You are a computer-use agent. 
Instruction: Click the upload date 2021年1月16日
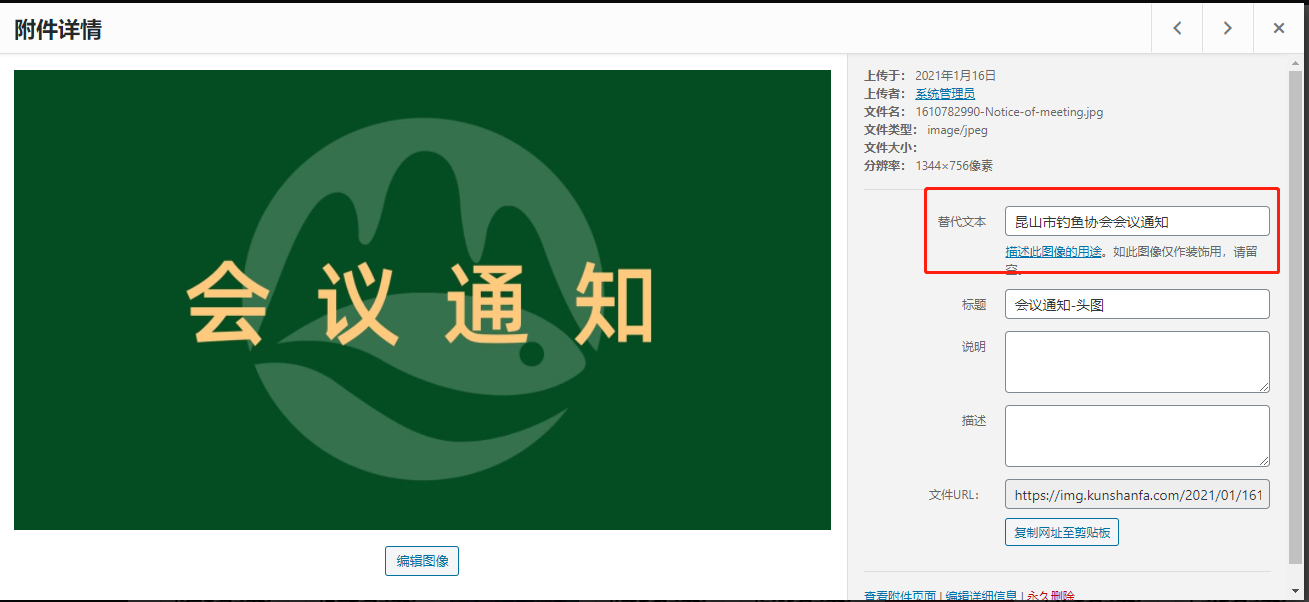coord(956,75)
